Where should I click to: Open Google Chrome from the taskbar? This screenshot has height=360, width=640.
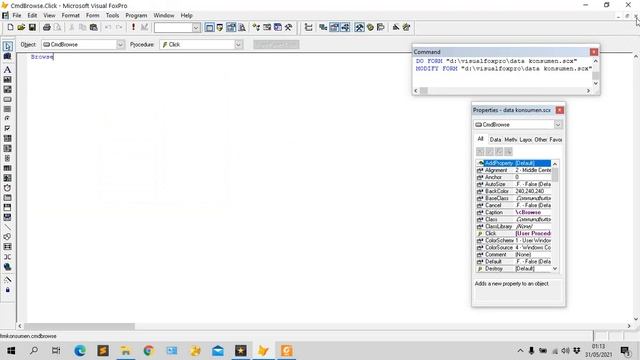tap(149, 351)
